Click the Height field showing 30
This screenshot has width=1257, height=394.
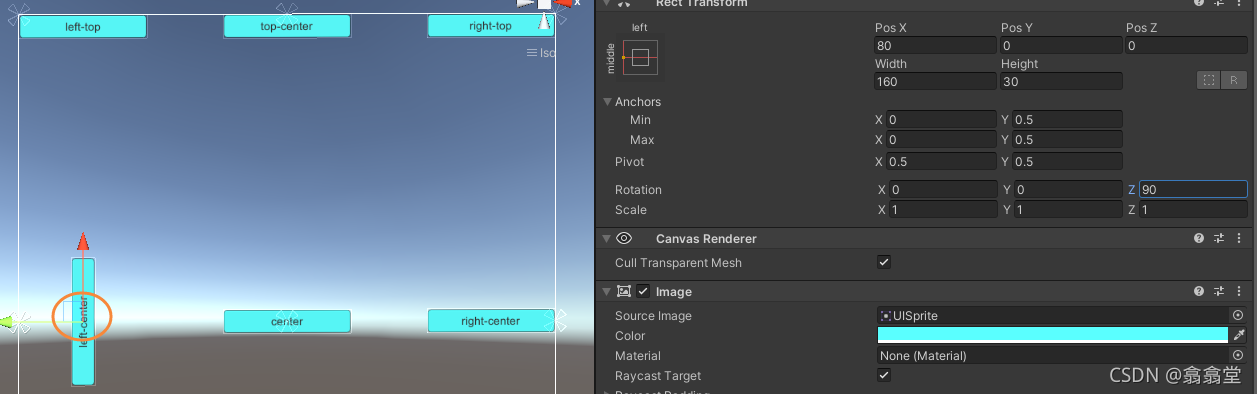[x=1060, y=82]
